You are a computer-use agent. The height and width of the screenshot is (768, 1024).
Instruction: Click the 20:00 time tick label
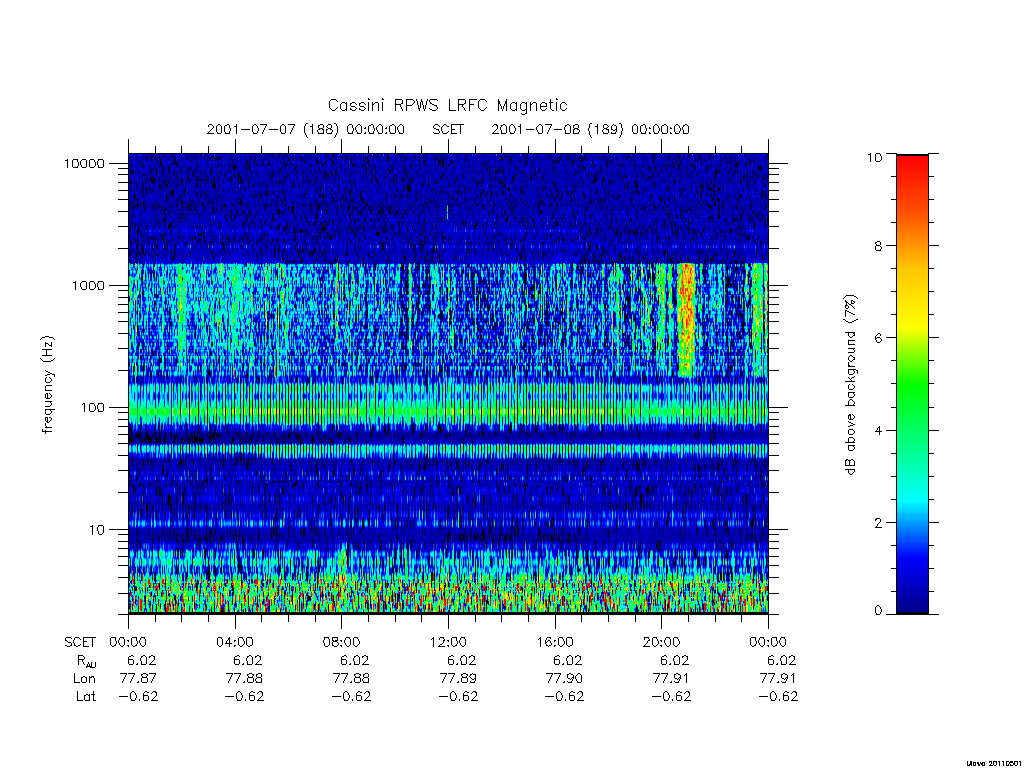point(661,642)
